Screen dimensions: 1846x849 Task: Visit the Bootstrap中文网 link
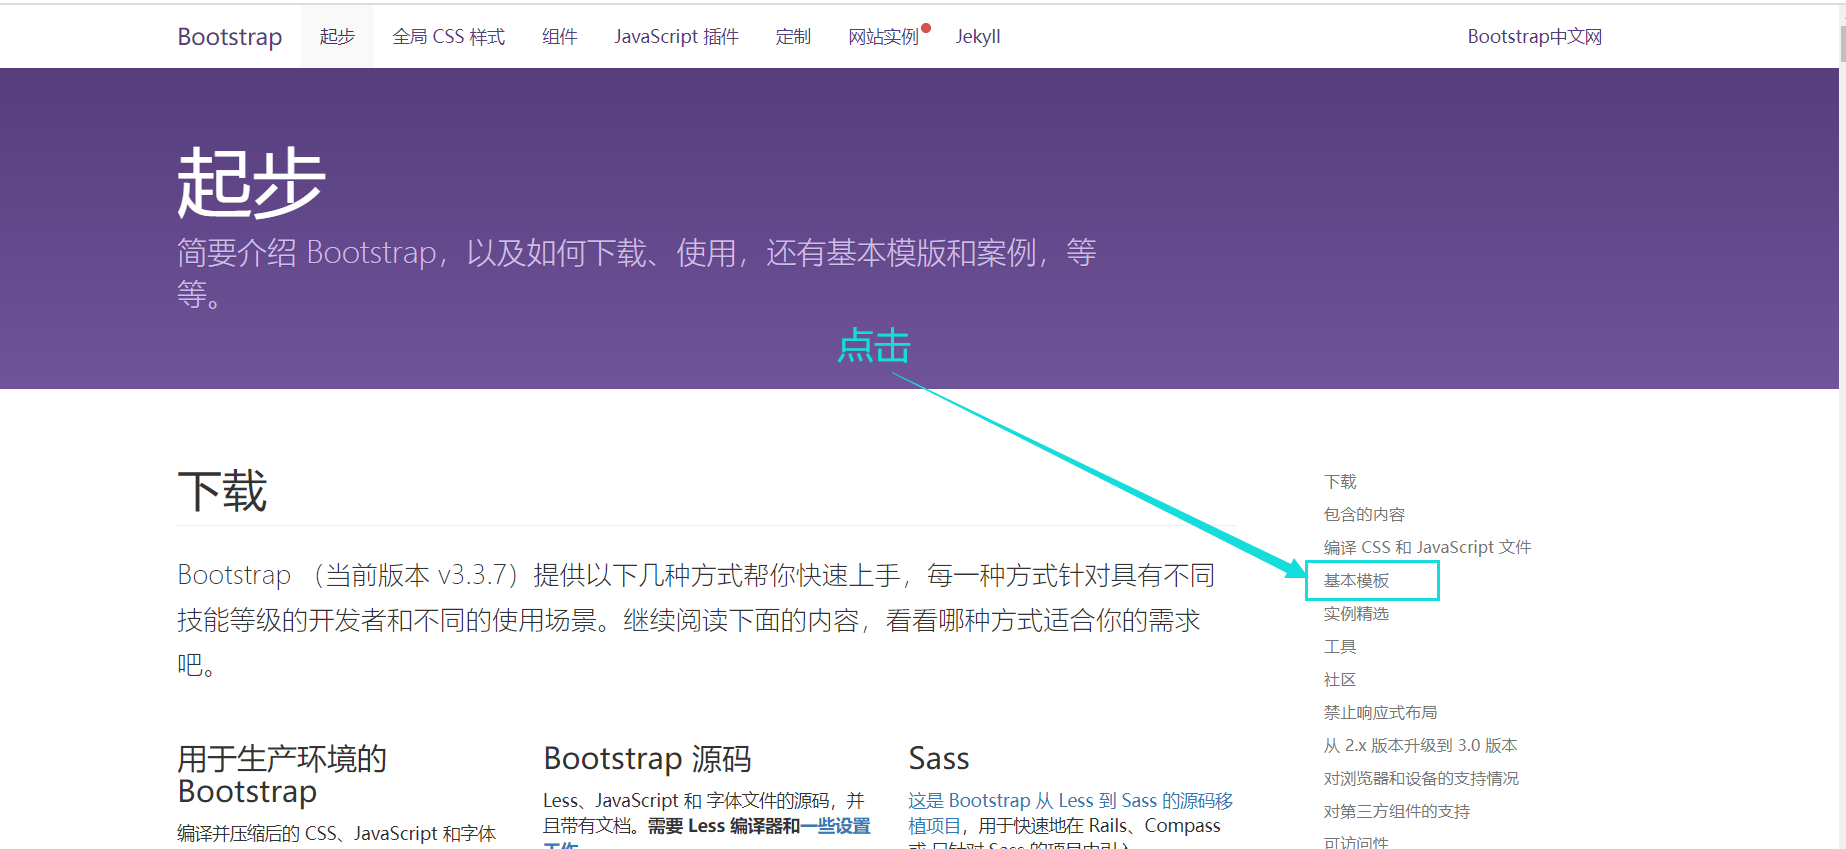(1534, 37)
